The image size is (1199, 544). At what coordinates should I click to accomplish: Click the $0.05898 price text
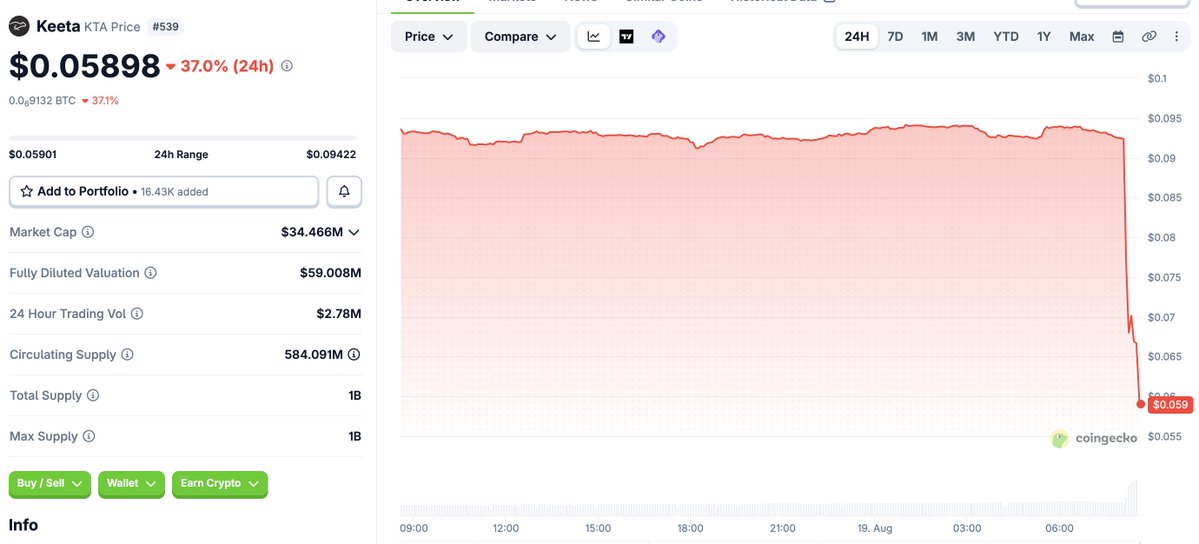pyautogui.click(x=84, y=67)
